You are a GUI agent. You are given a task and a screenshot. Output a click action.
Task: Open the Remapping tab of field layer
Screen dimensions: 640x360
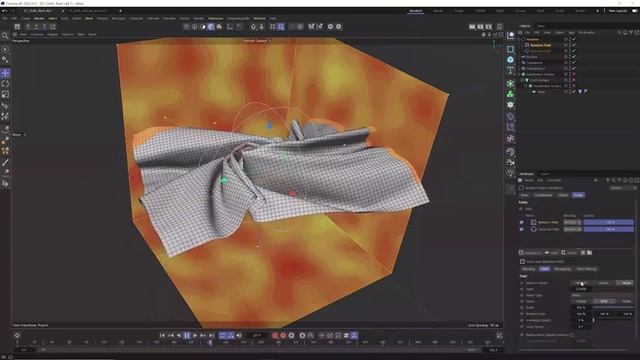(562, 269)
